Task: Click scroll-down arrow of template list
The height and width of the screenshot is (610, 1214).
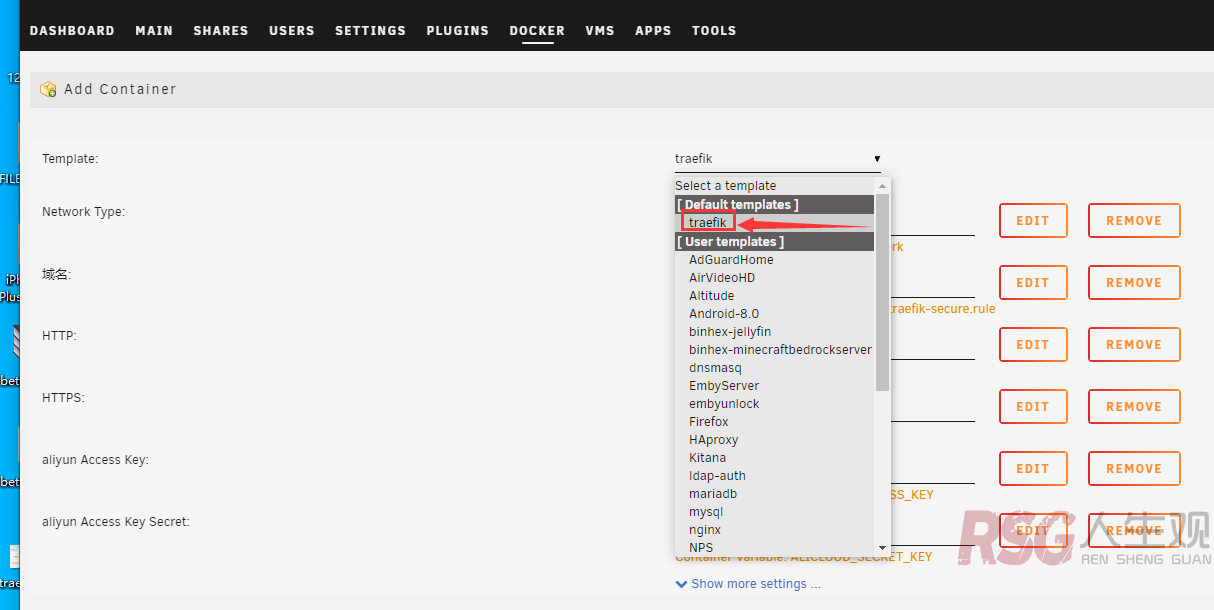Action: pos(882,547)
